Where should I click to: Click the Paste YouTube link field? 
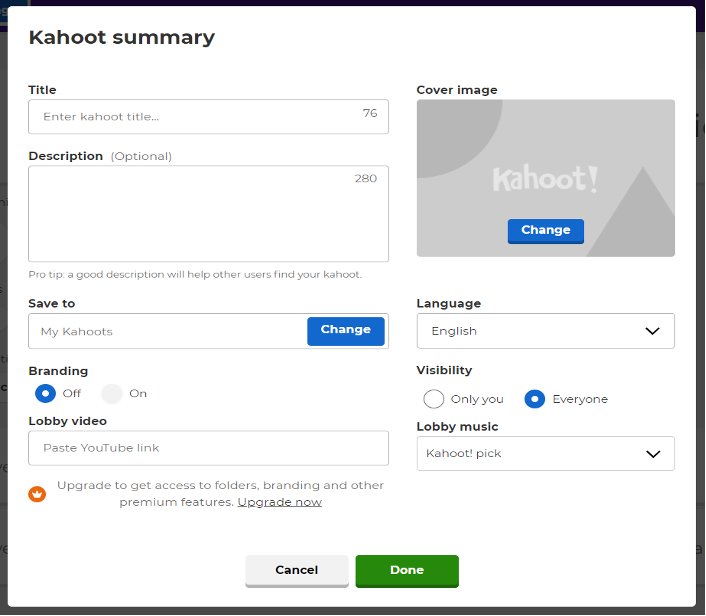pyautogui.click(x=208, y=448)
